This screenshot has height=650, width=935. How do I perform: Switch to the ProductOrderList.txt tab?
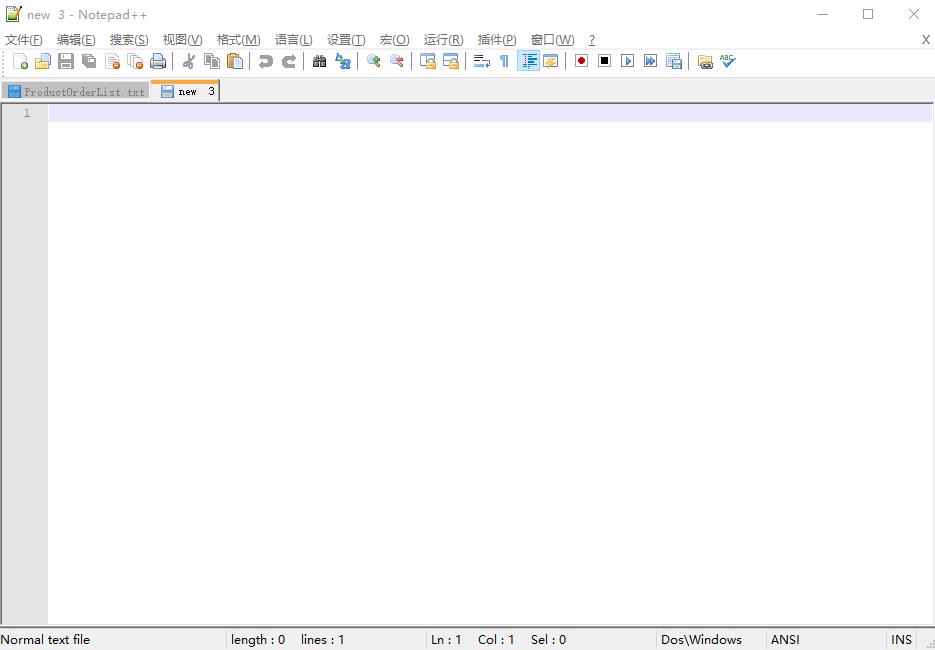click(x=75, y=91)
